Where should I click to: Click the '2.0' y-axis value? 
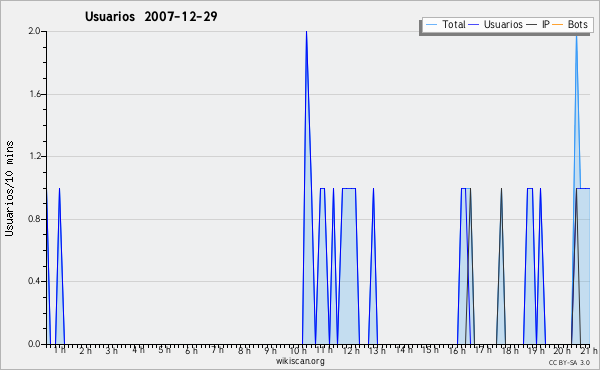[x=34, y=31]
